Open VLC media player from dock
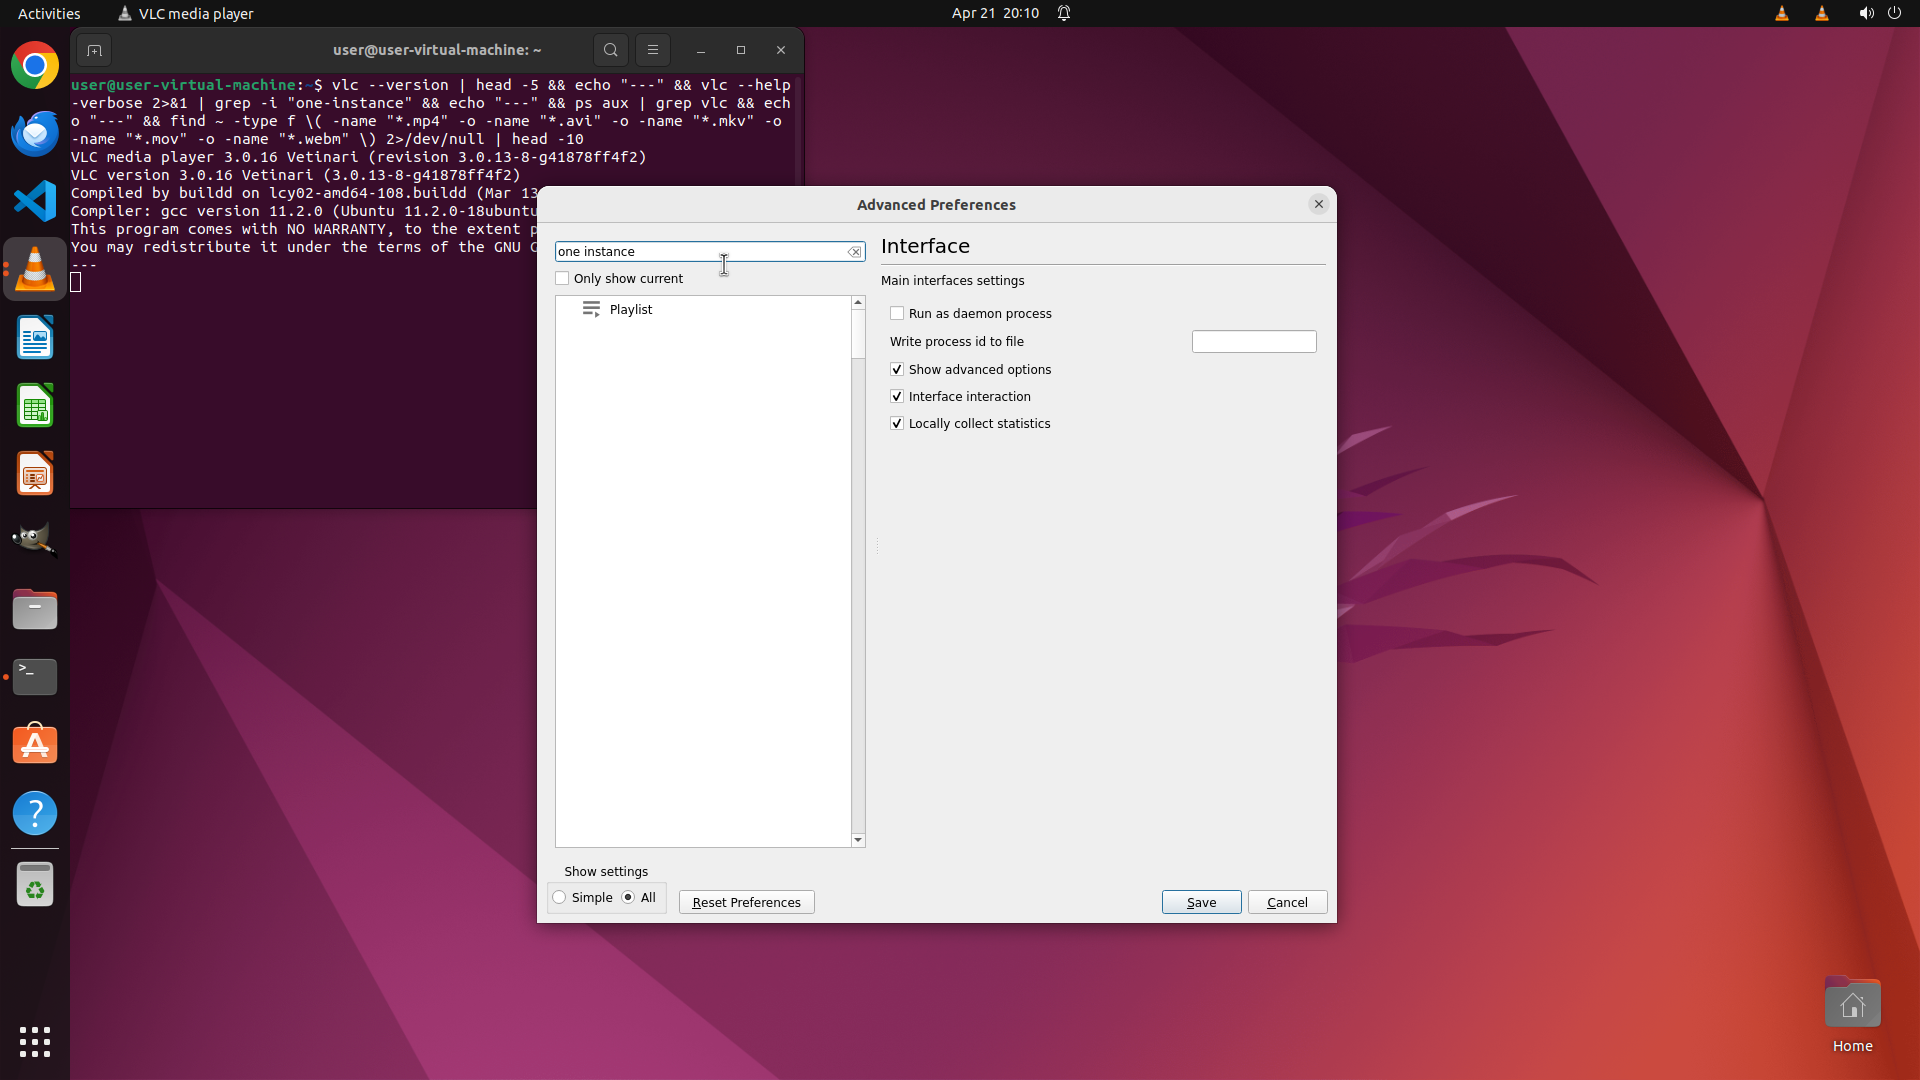Viewport: 1920px width, 1080px height. (x=35, y=270)
